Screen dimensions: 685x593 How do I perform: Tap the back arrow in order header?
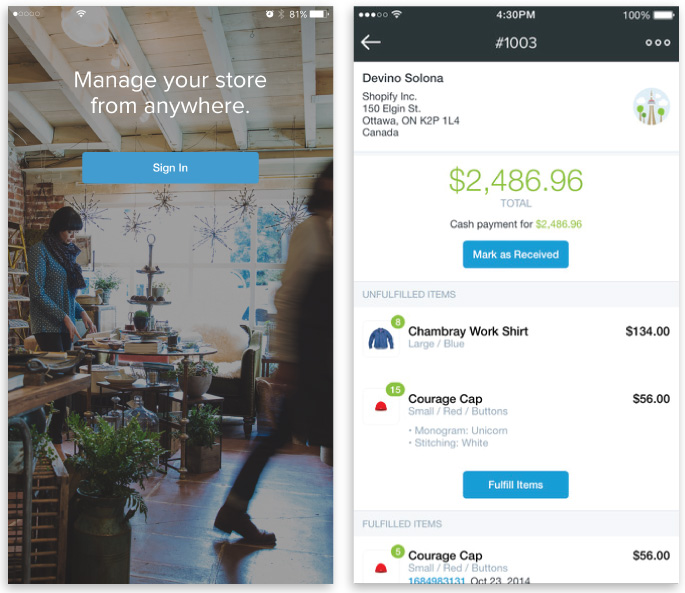coord(371,42)
